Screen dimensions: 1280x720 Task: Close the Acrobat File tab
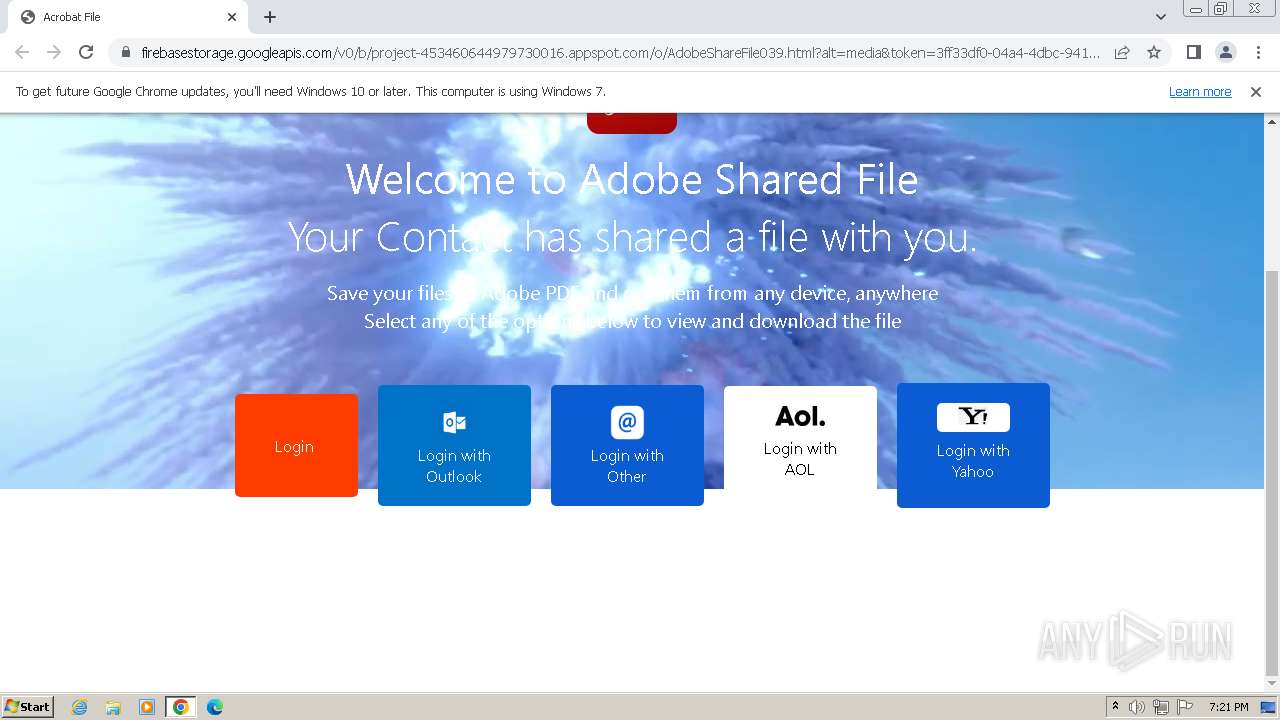(232, 17)
